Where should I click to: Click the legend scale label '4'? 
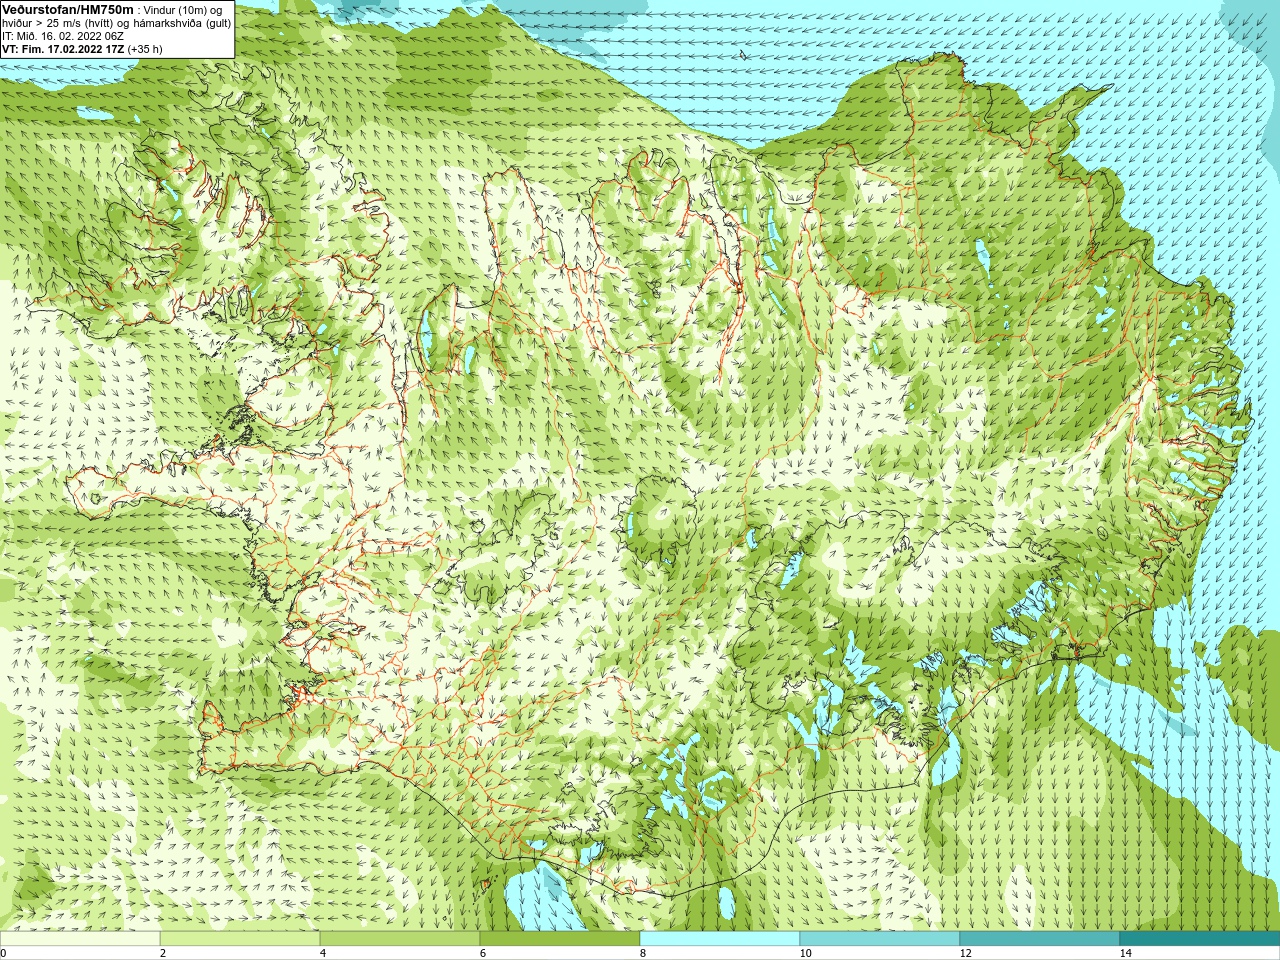(323, 953)
